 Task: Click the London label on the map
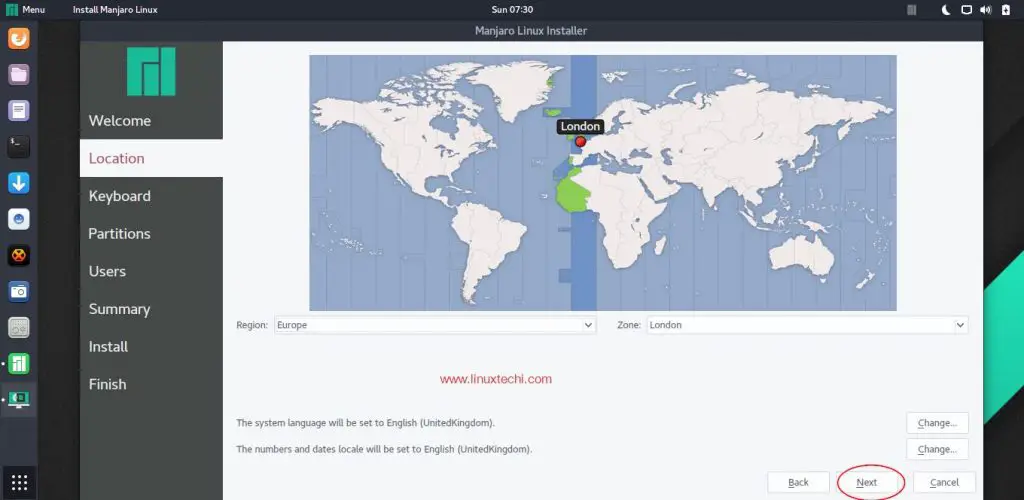point(581,127)
